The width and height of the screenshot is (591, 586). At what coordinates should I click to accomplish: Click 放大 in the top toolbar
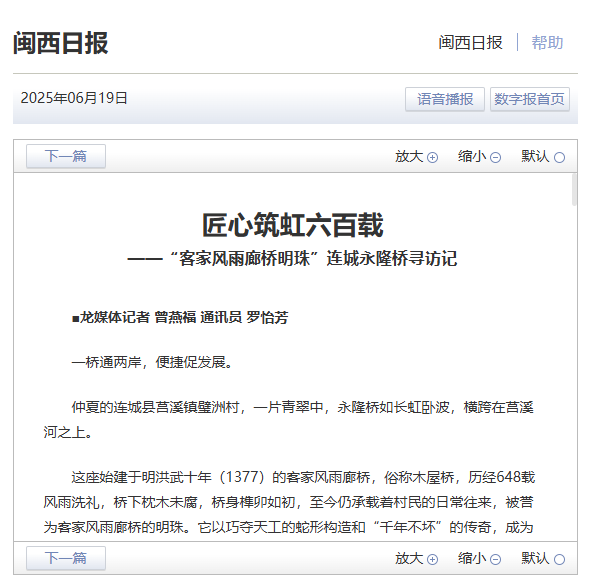tap(409, 156)
